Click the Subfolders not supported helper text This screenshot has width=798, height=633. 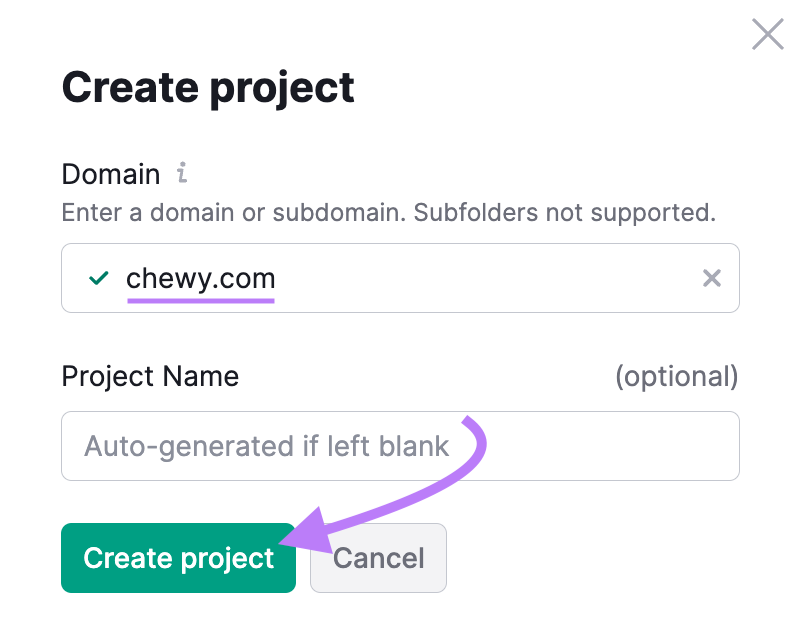pos(564,213)
